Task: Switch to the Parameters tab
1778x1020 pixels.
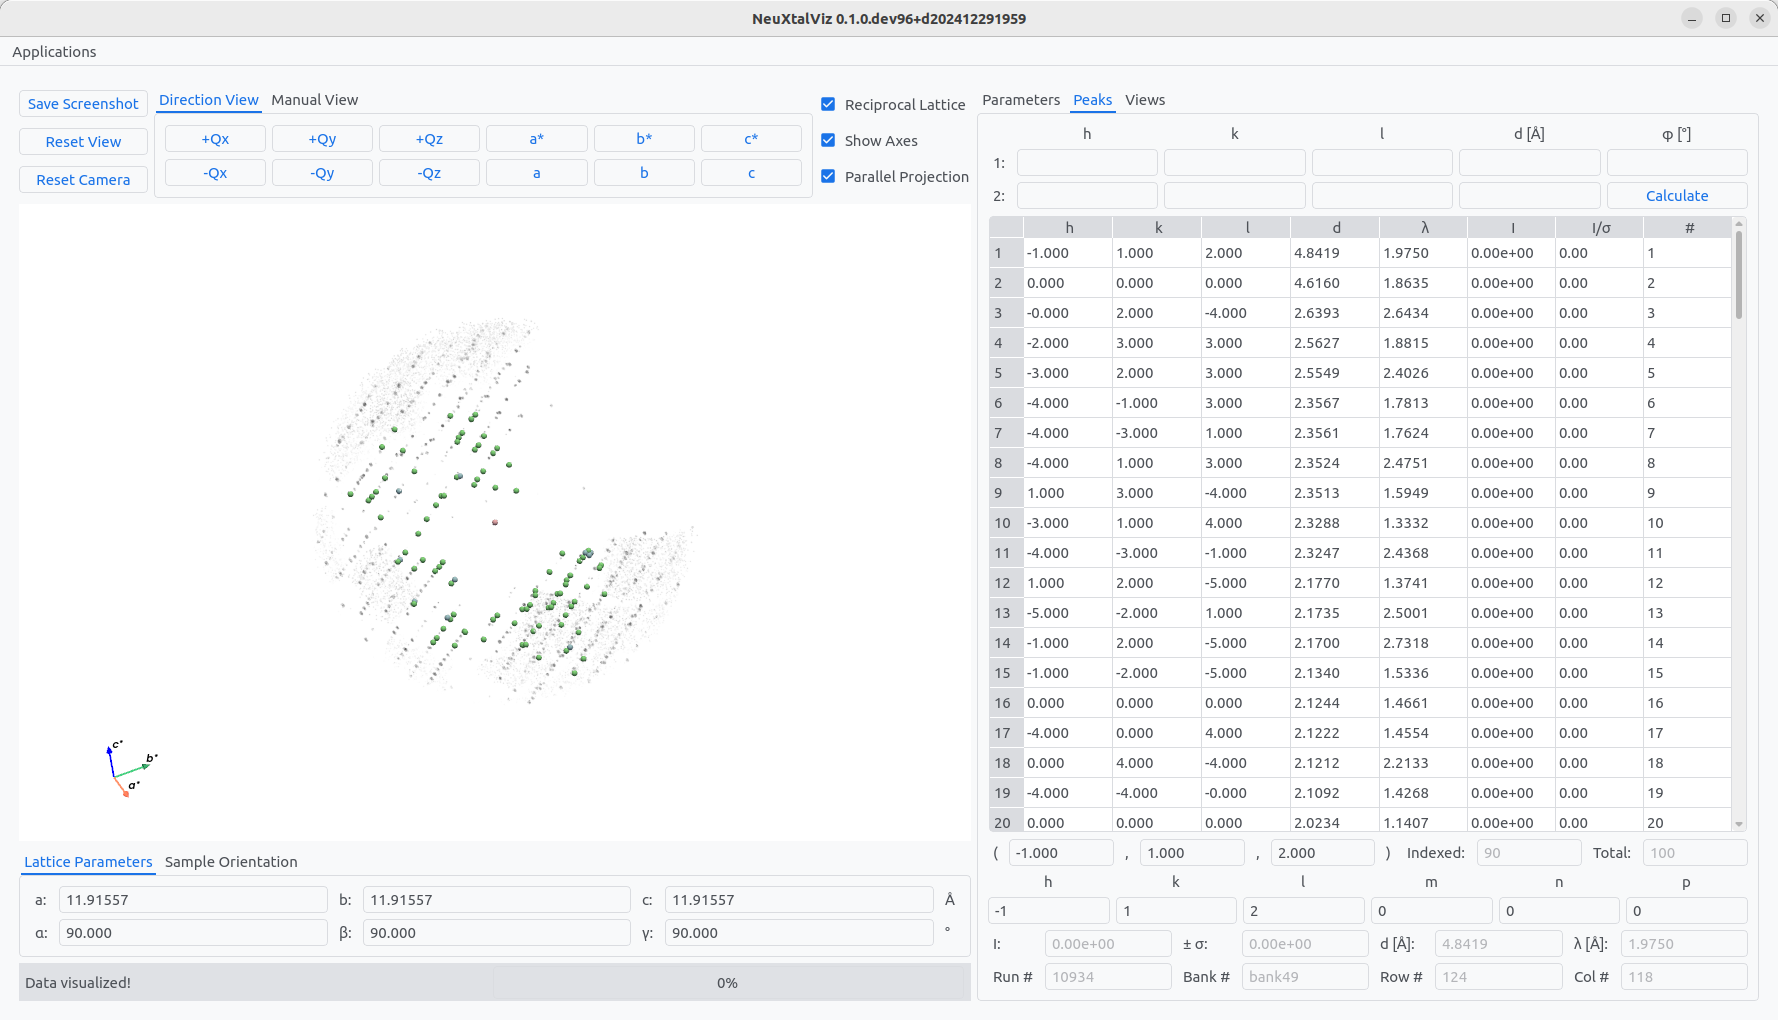Action: (1020, 100)
